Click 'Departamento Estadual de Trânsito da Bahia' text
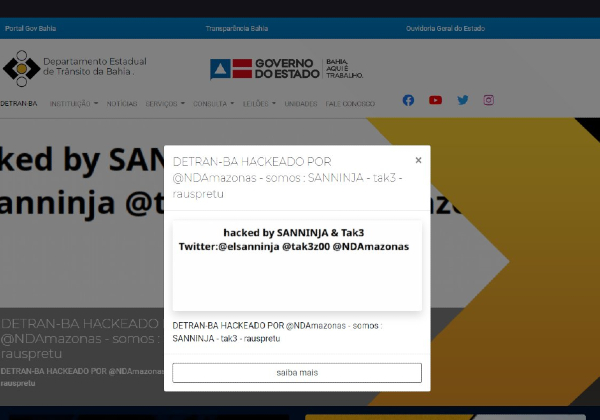Screen dimensions: 600x420 coord(95,67)
